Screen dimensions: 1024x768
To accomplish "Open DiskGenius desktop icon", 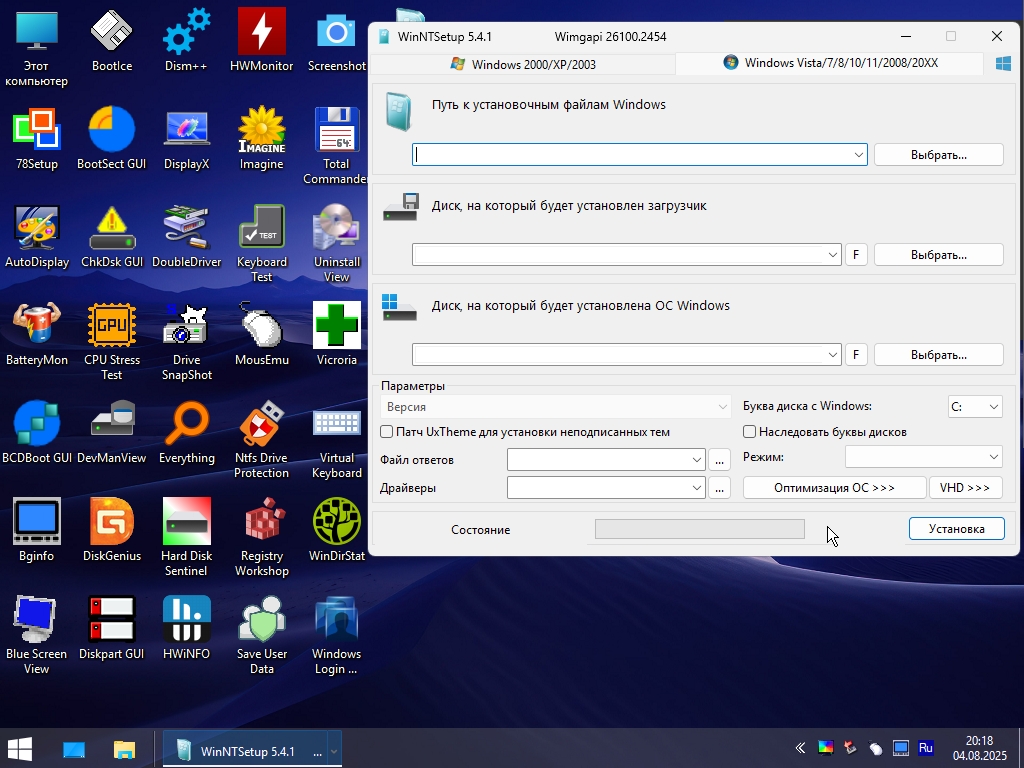I will click(x=112, y=530).
